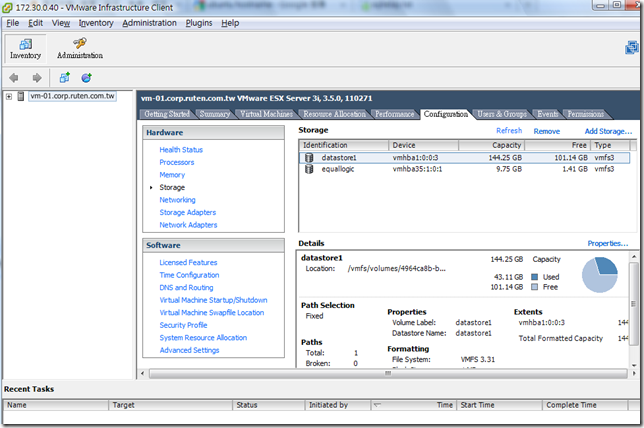Open the Network Adapters link
The width and height of the screenshot is (644, 428).
pyautogui.click(x=188, y=225)
